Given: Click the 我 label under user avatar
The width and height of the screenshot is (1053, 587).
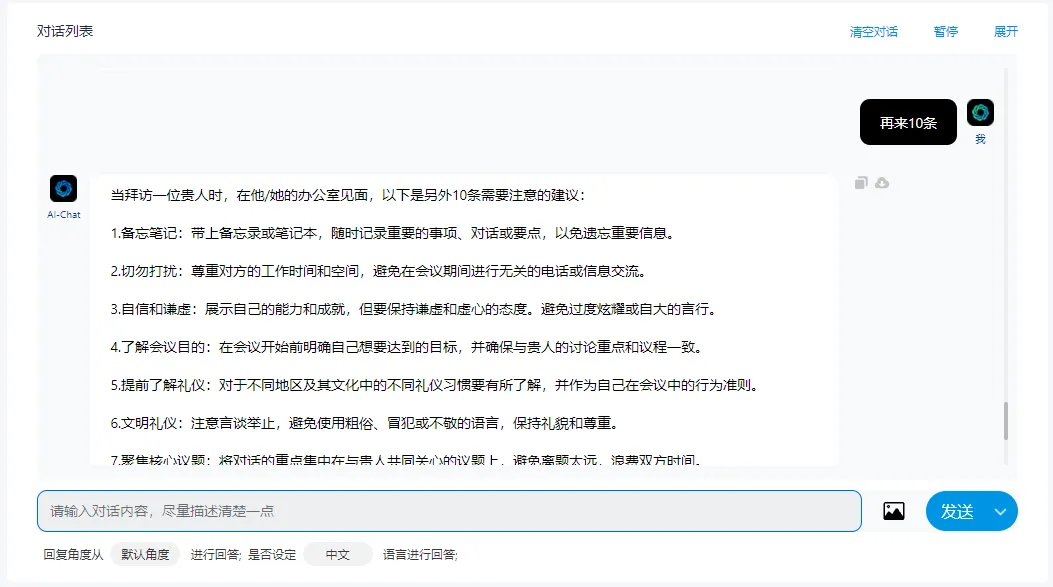Looking at the screenshot, I should tap(980, 139).
